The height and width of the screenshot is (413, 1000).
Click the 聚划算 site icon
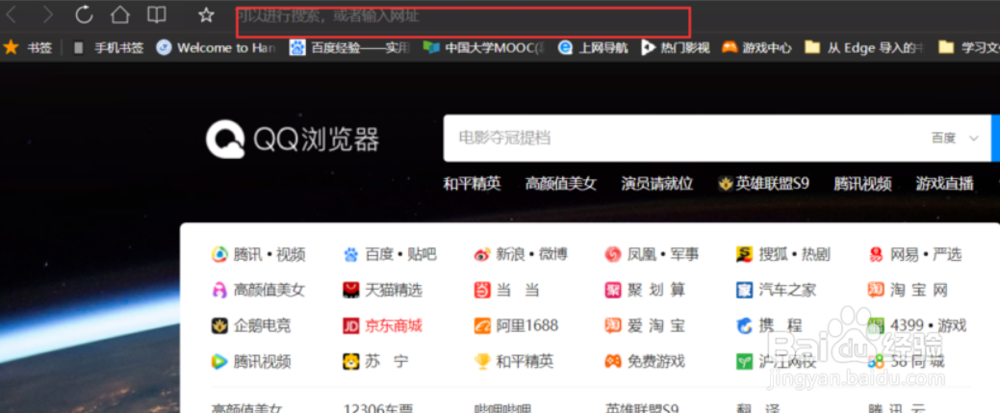(613, 291)
